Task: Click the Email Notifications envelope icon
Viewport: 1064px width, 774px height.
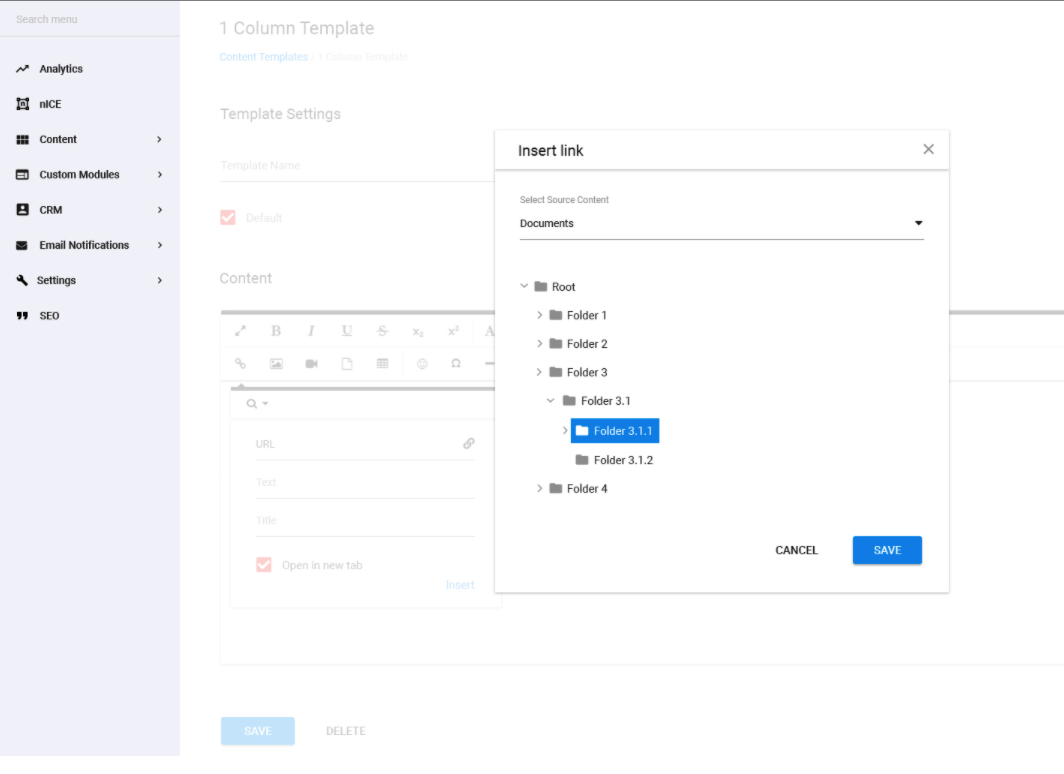Action: coord(22,246)
